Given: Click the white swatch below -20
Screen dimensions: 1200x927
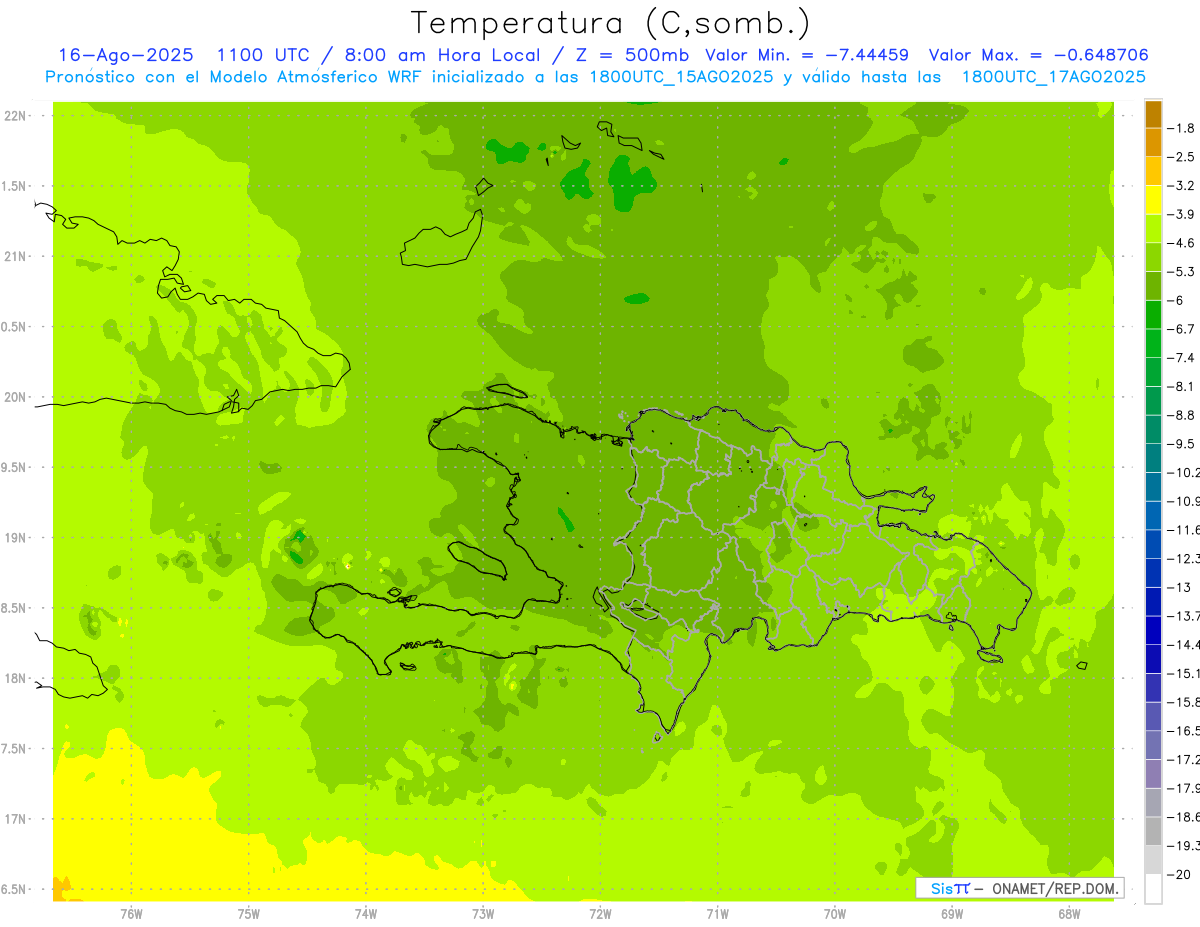Looking at the screenshot, I should tap(1153, 889).
